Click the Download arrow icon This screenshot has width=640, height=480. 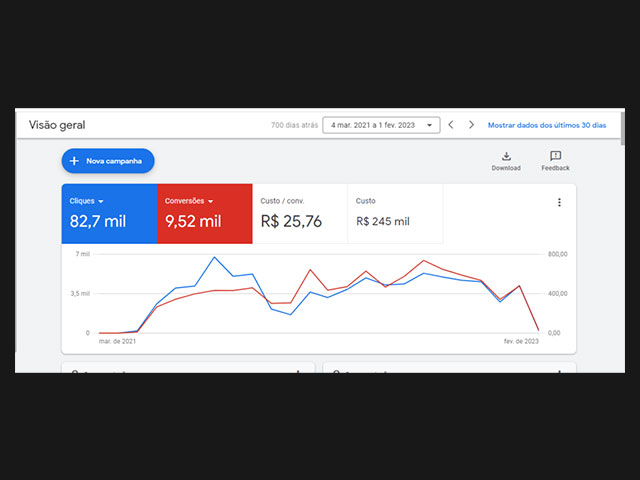click(x=506, y=156)
